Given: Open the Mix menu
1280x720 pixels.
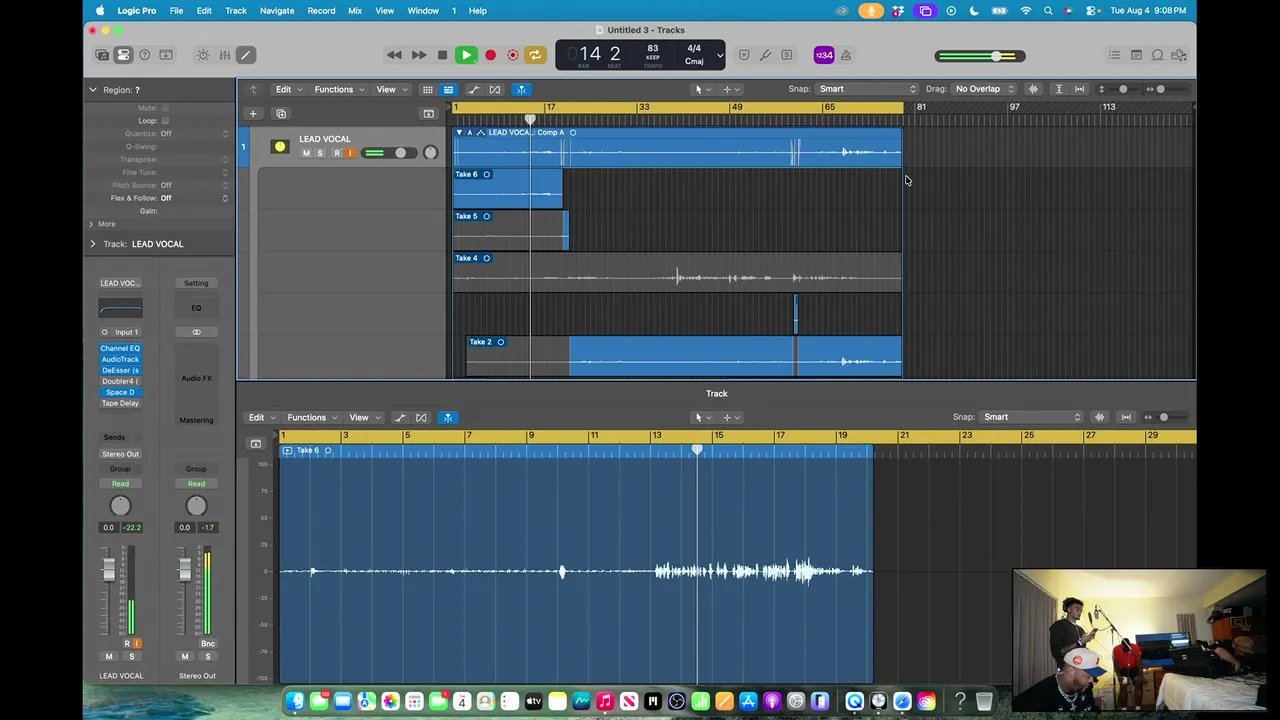Looking at the screenshot, I should point(355,11).
